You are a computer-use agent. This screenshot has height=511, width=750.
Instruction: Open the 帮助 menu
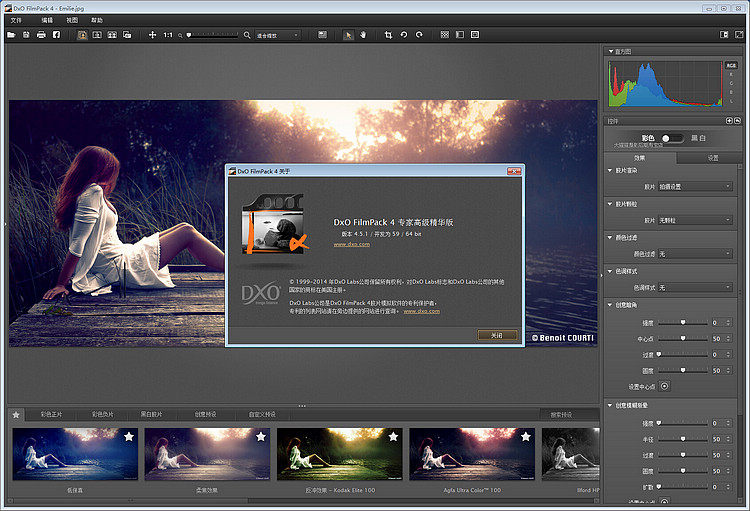pyautogui.click(x=97, y=20)
